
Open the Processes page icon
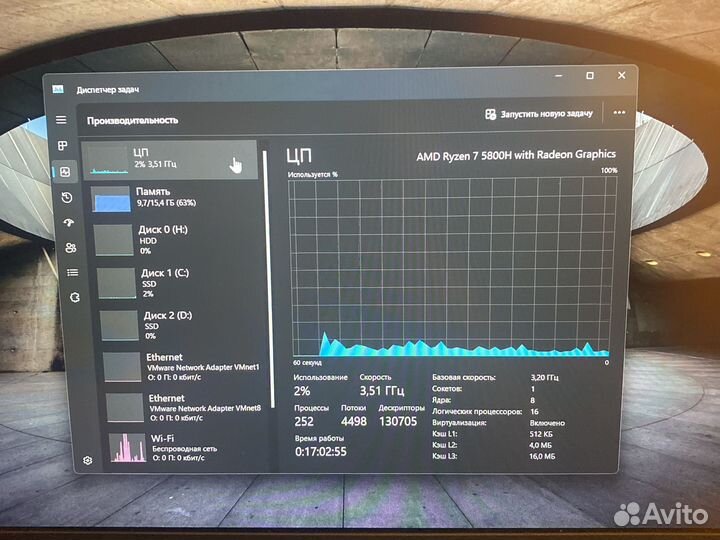(x=62, y=146)
